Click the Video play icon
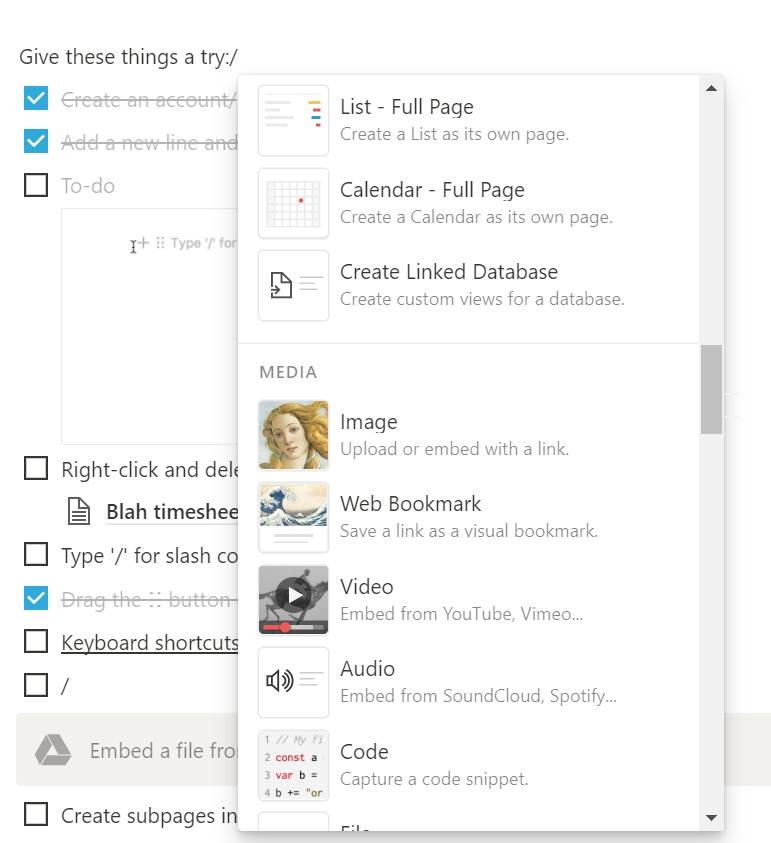 pyautogui.click(x=293, y=599)
